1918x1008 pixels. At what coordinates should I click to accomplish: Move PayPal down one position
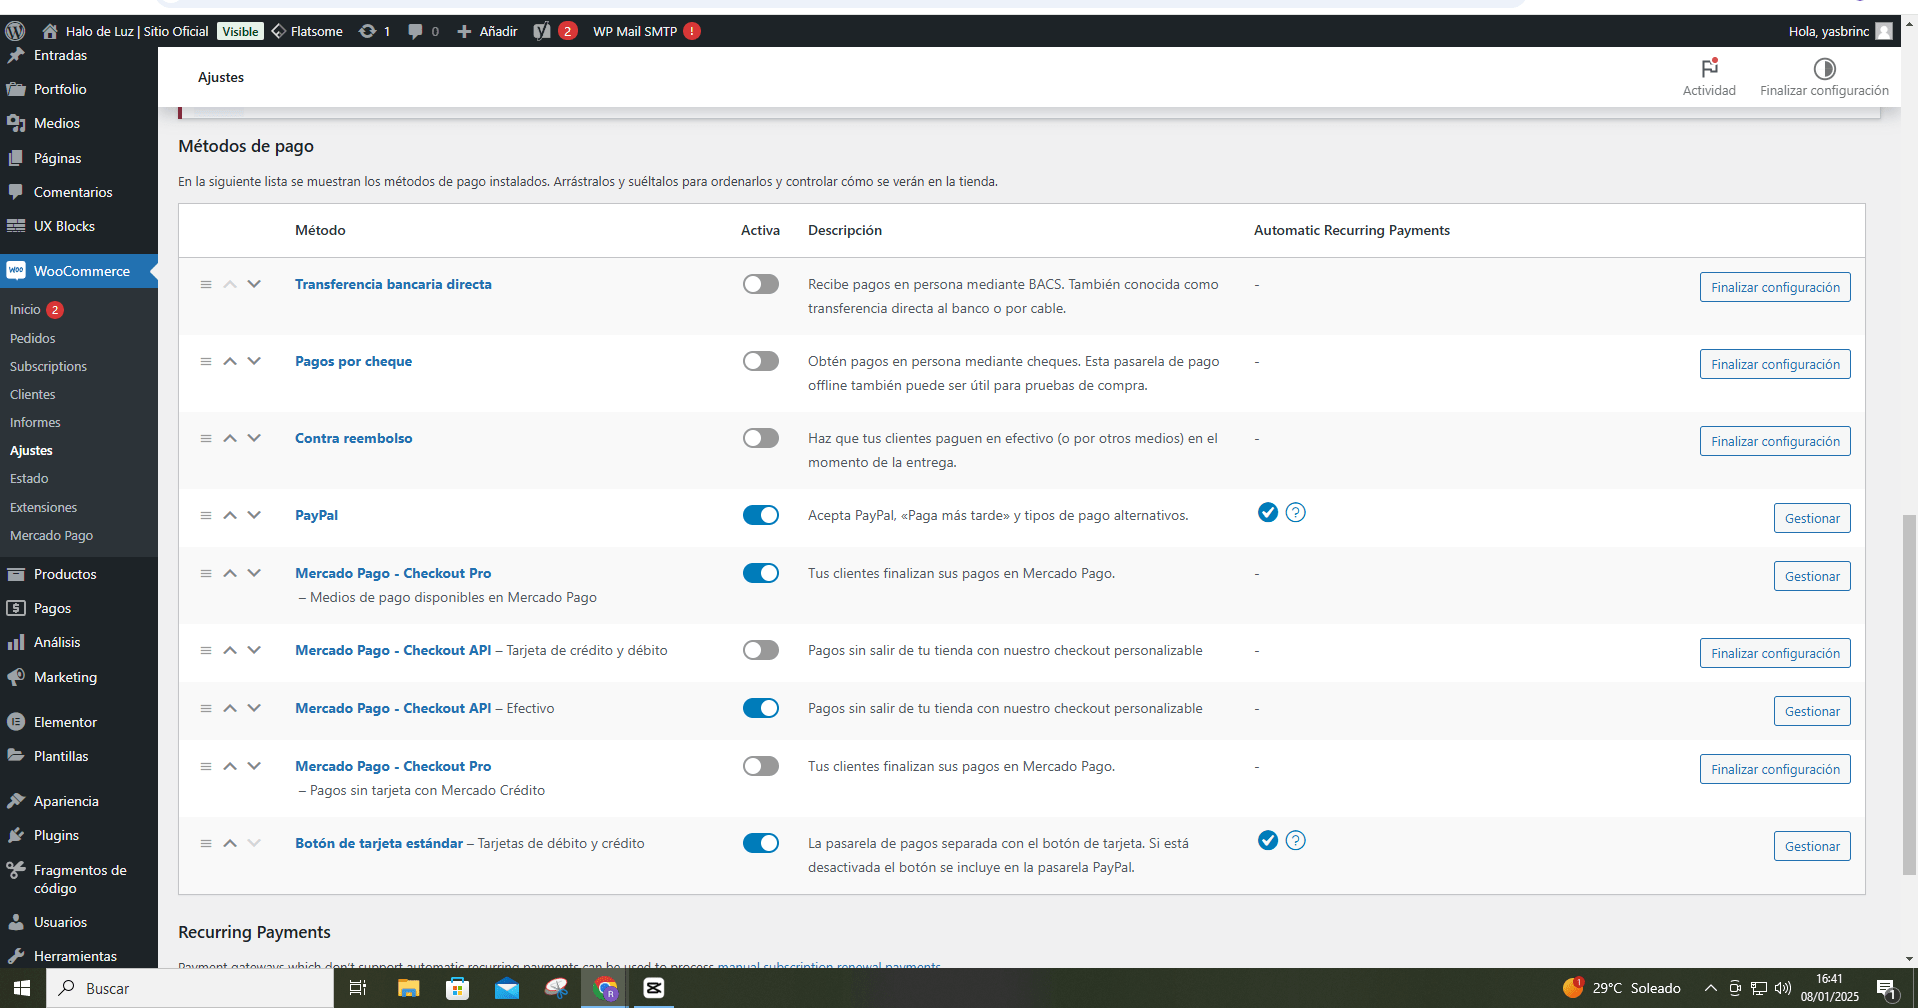point(254,516)
